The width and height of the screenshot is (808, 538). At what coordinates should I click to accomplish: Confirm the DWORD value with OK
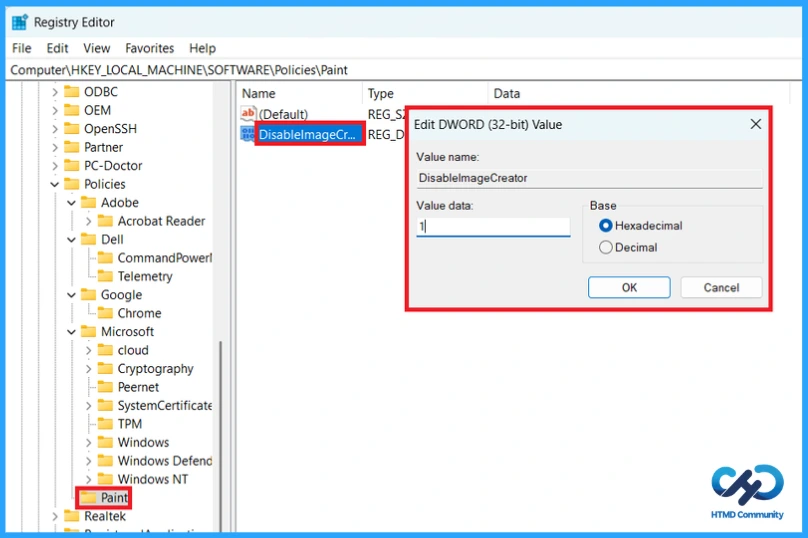coord(629,287)
